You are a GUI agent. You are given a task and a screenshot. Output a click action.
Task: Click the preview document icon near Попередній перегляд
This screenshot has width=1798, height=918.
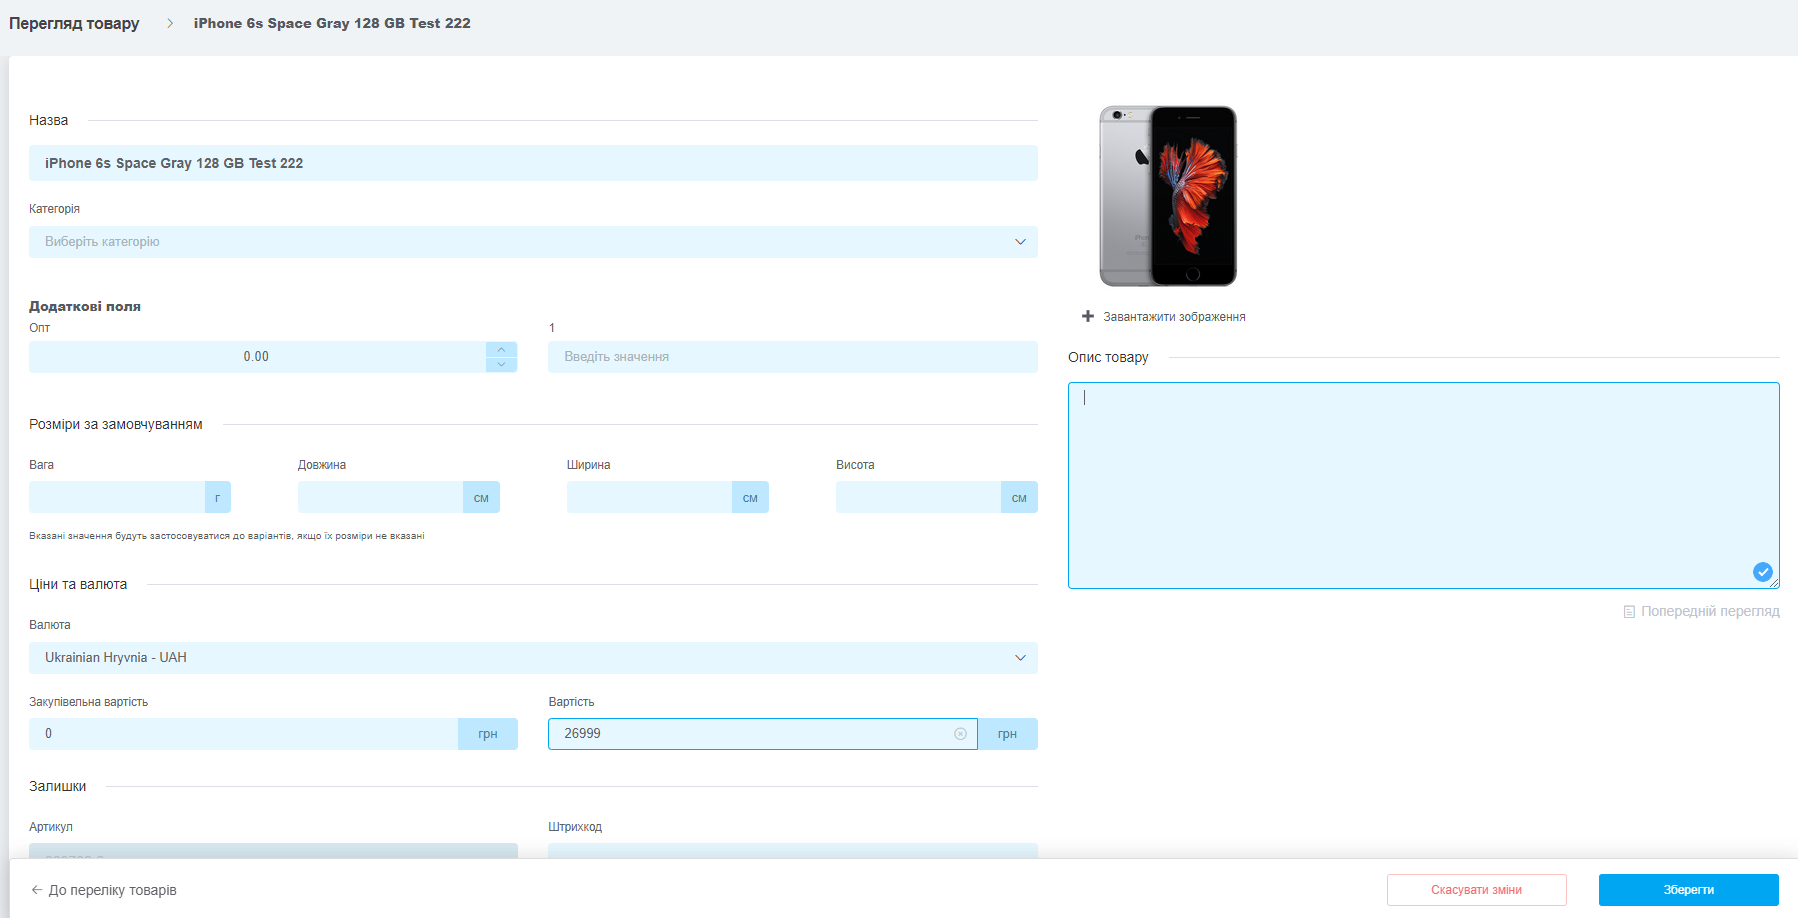tap(1629, 611)
